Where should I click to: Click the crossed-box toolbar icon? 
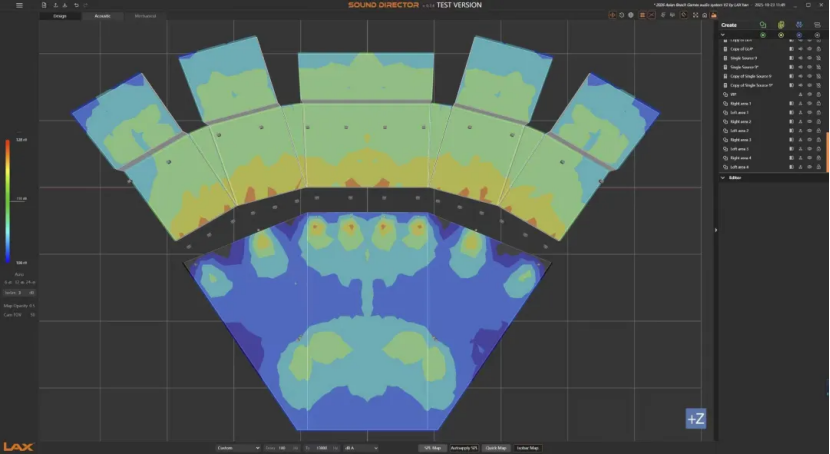coord(652,15)
